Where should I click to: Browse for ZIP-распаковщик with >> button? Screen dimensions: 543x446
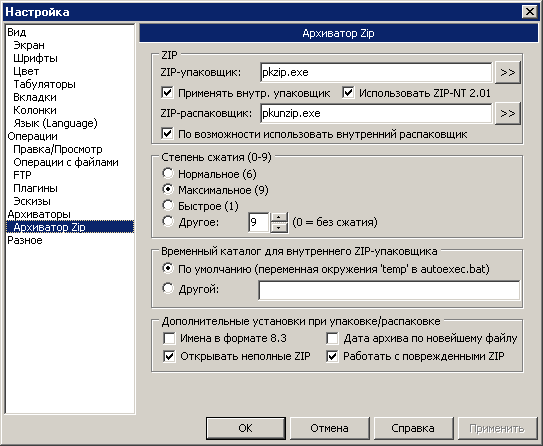pos(508,113)
